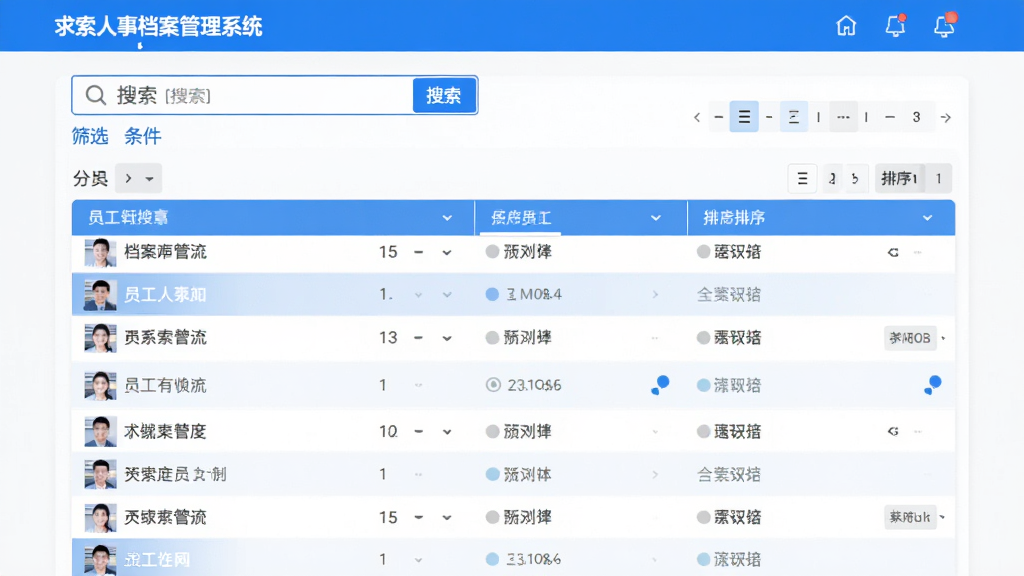Viewport: 1024px width, 576px height.
Task: Click the minus icon in row numbered 10
Action: pyautogui.click(x=419, y=431)
